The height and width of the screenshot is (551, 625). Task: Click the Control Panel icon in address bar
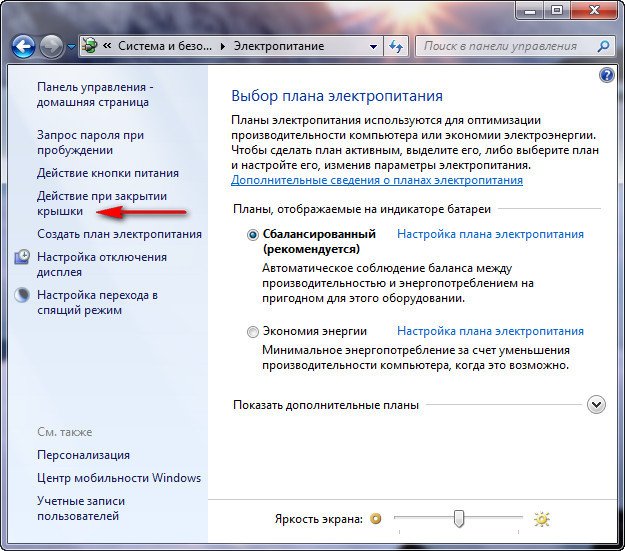click(90, 46)
